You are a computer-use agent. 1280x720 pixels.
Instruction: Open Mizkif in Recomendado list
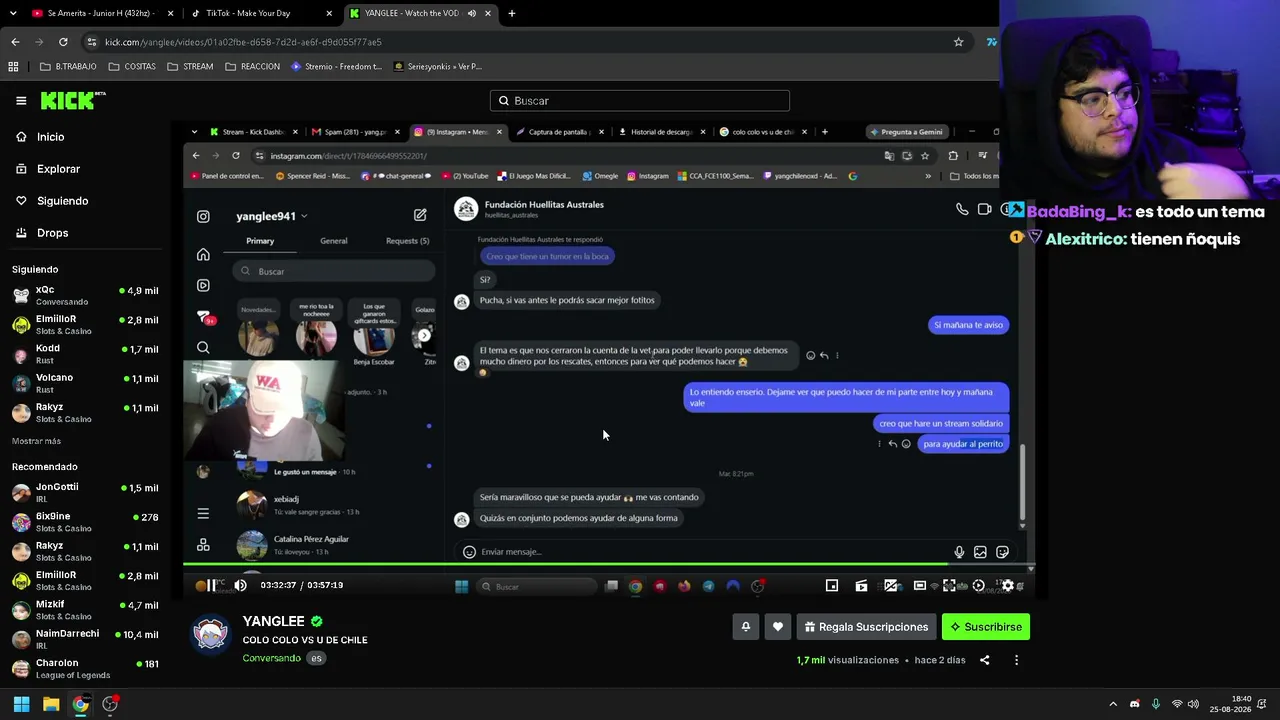point(85,610)
